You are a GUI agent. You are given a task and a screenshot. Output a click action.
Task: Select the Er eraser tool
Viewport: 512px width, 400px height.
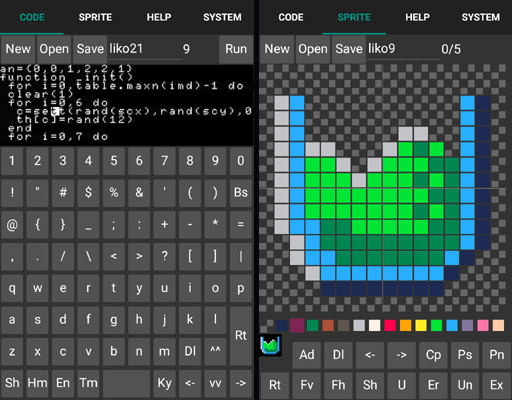pyautogui.click(x=433, y=385)
